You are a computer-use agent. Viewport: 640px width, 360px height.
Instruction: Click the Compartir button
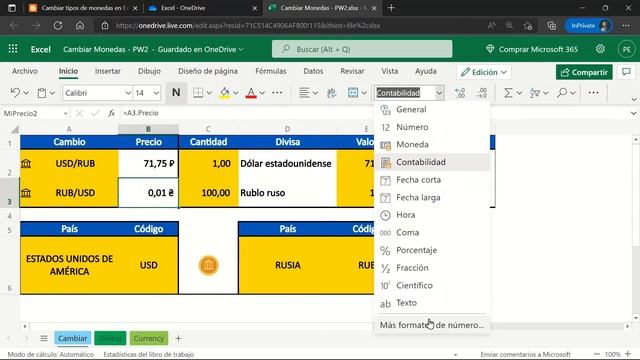point(584,72)
